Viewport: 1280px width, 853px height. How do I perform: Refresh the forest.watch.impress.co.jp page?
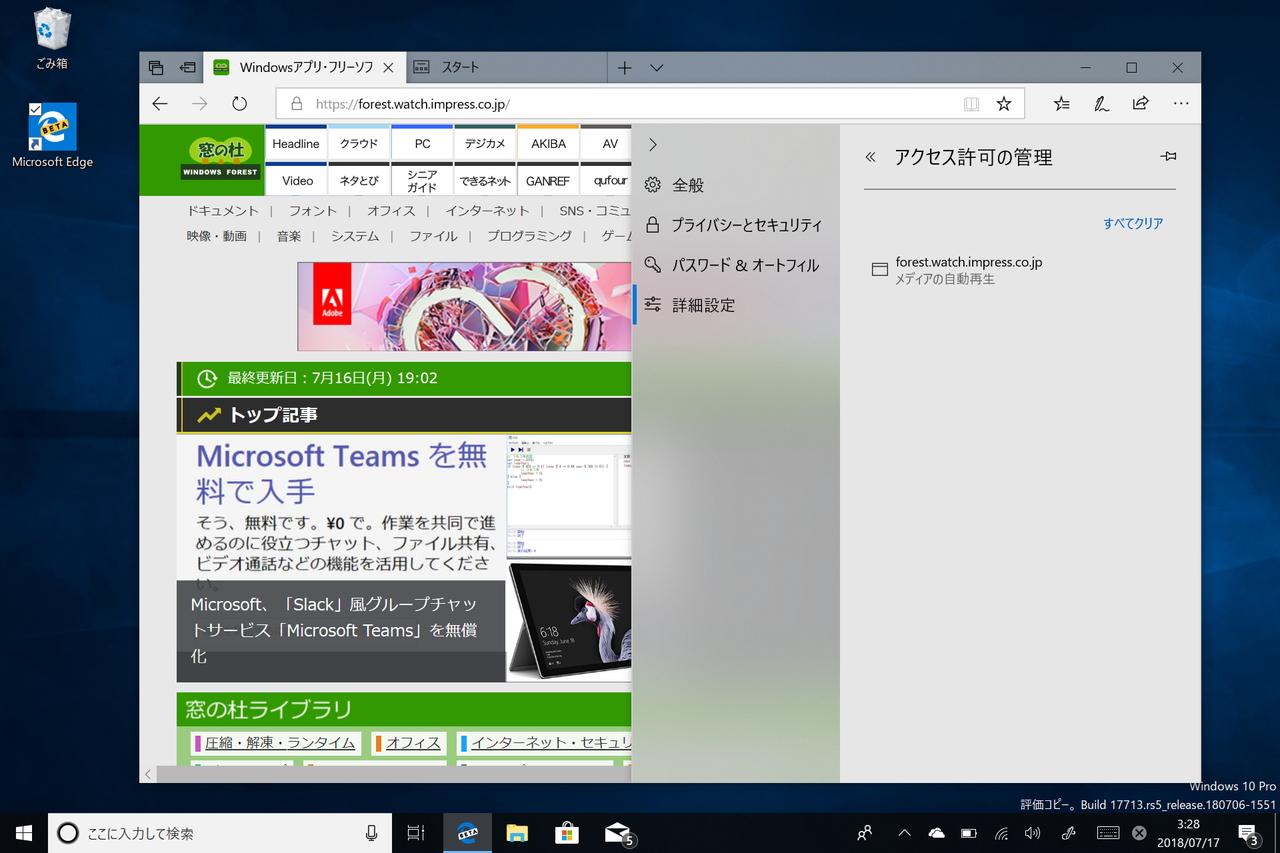239,103
